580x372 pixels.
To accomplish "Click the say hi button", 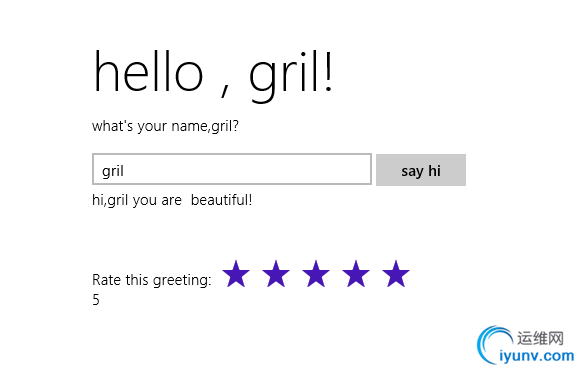I will tap(421, 170).
